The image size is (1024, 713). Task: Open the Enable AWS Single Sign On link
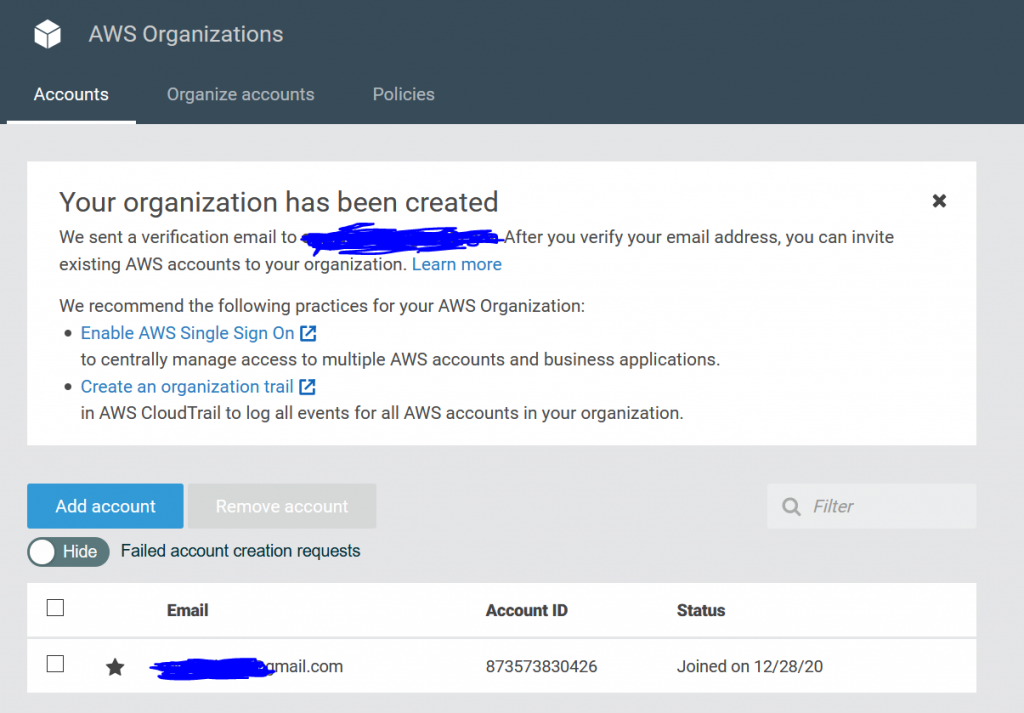click(x=187, y=333)
